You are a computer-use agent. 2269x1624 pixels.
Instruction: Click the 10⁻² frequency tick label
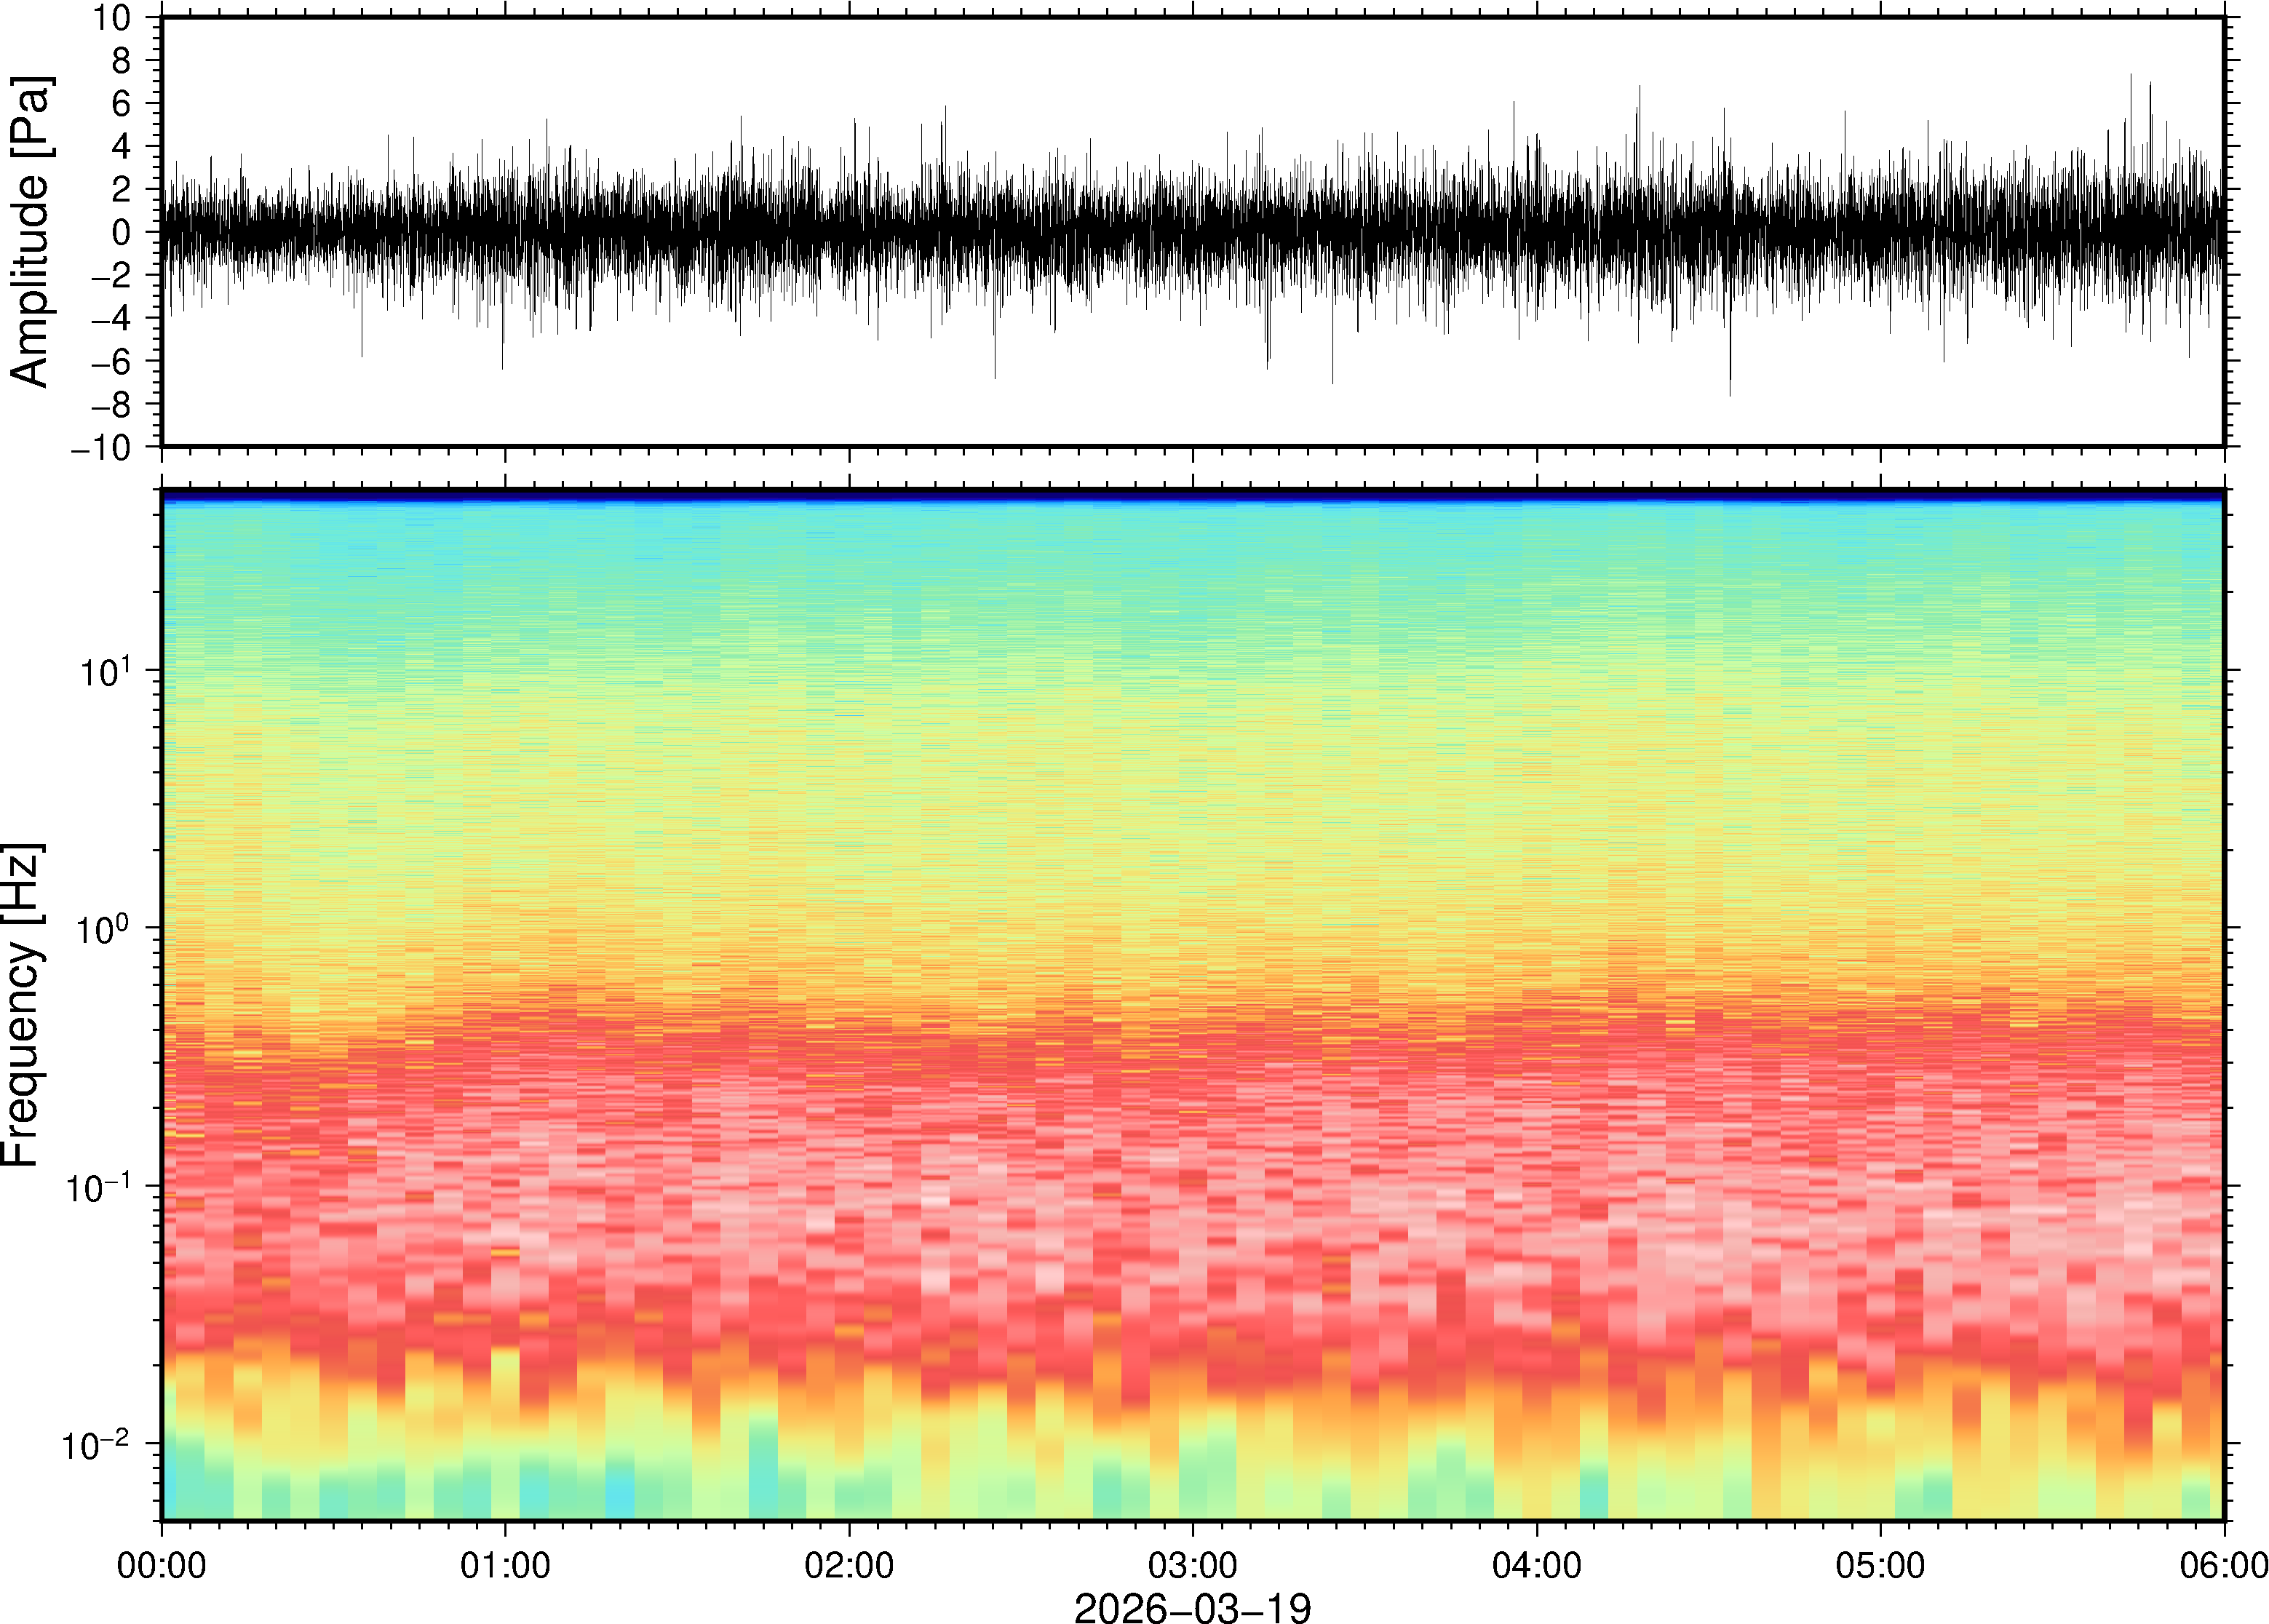96,1445
